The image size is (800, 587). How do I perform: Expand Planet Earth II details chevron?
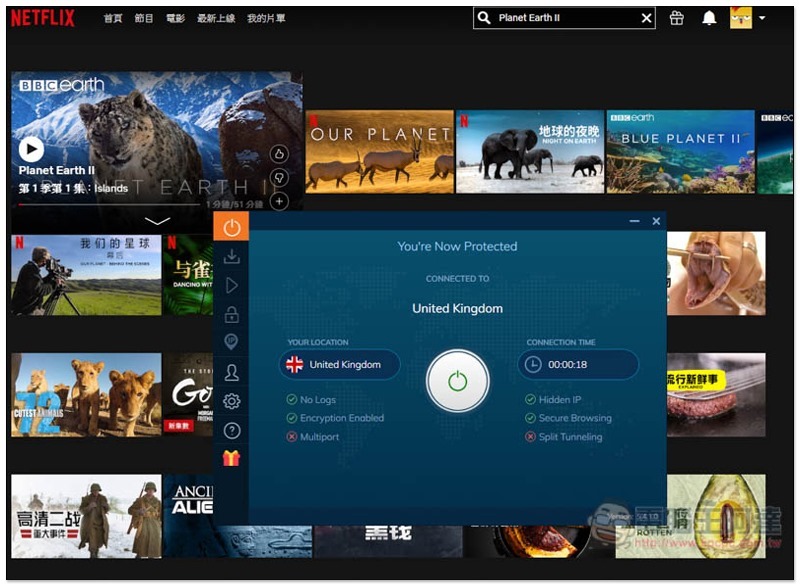coord(157,220)
